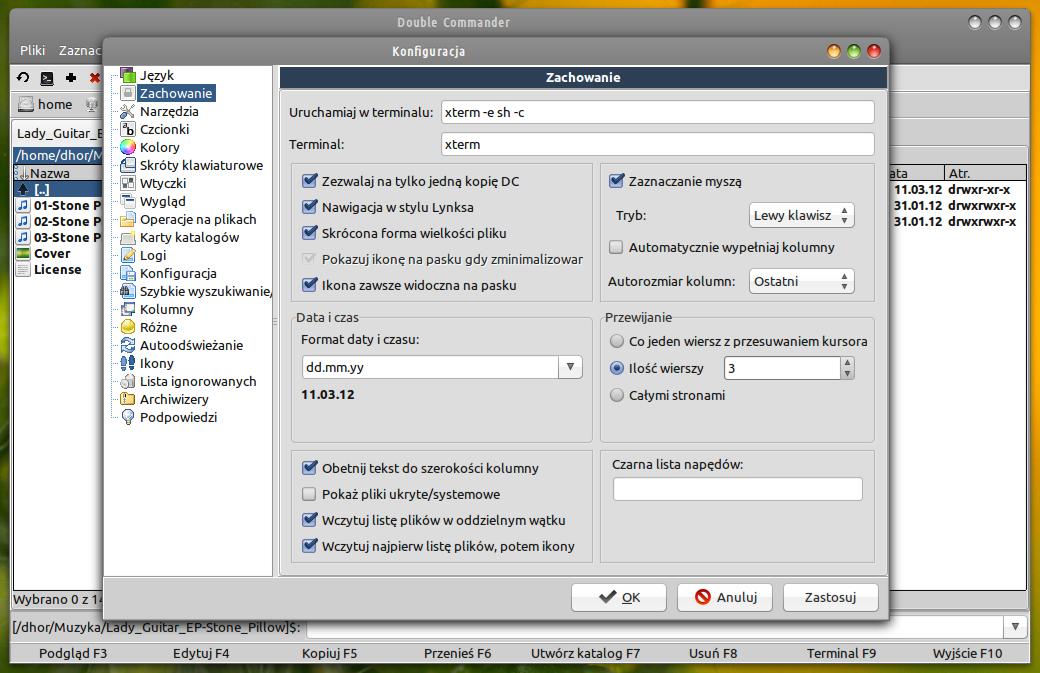Click refresh icon in Double Commander toolbar
The image size is (1040, 673).
pos(23,78)
